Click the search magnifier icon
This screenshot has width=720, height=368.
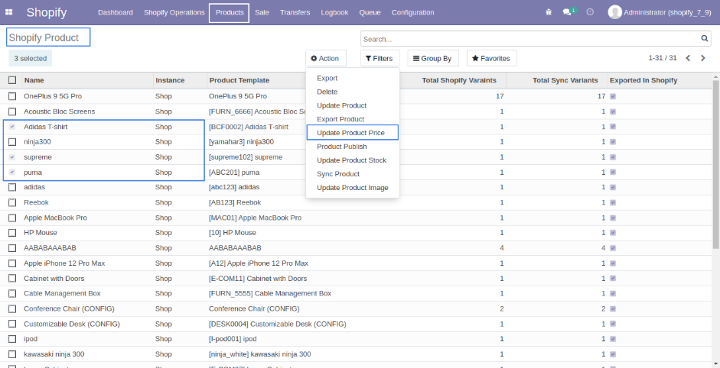point(704,39)
